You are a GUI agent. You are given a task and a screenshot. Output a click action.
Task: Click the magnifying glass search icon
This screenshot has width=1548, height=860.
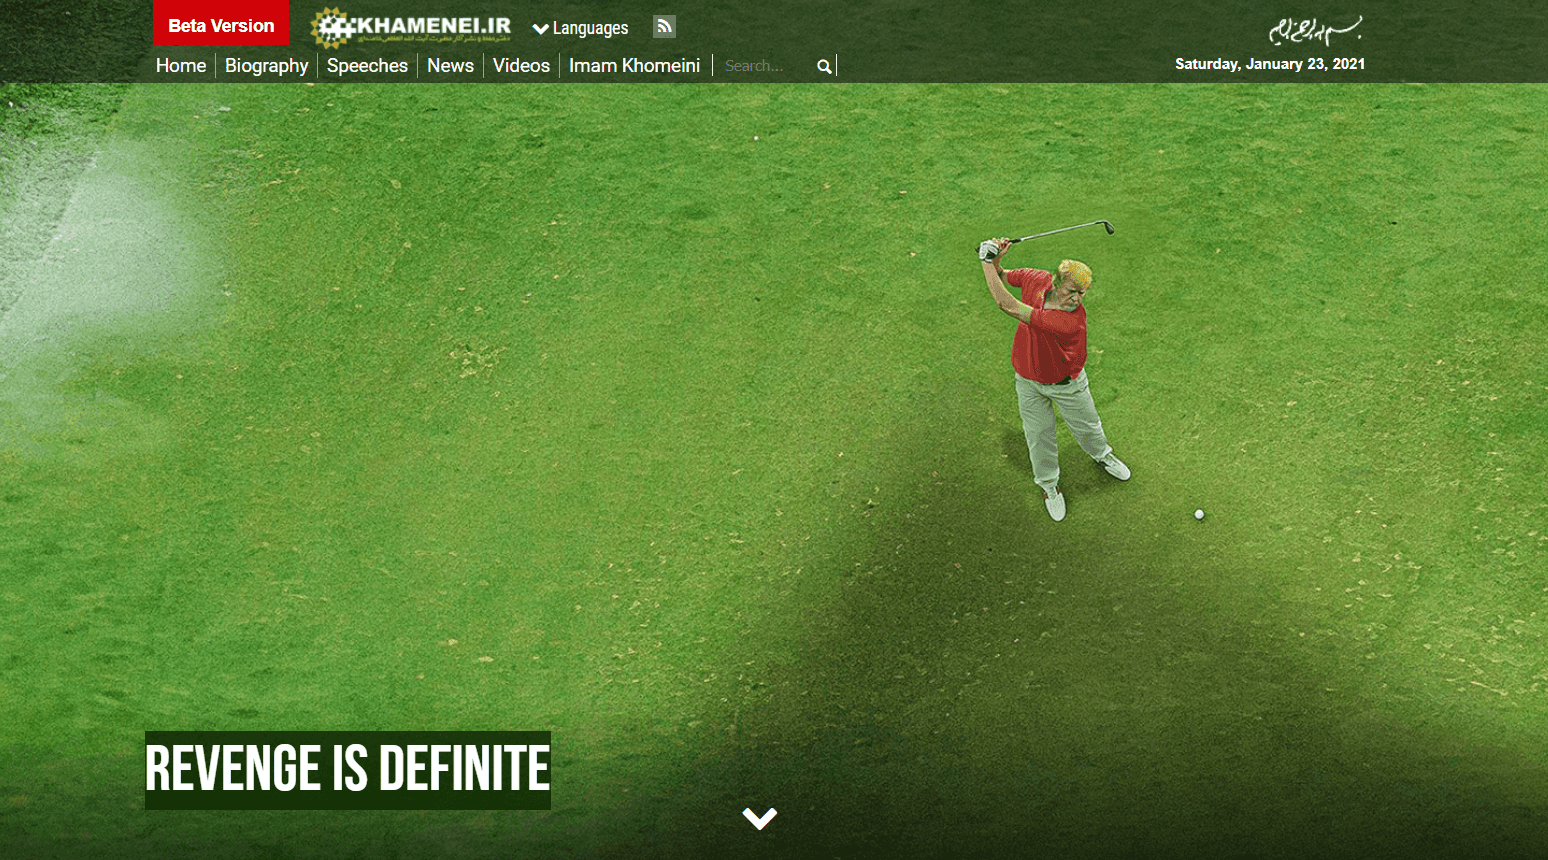(824, 66)
